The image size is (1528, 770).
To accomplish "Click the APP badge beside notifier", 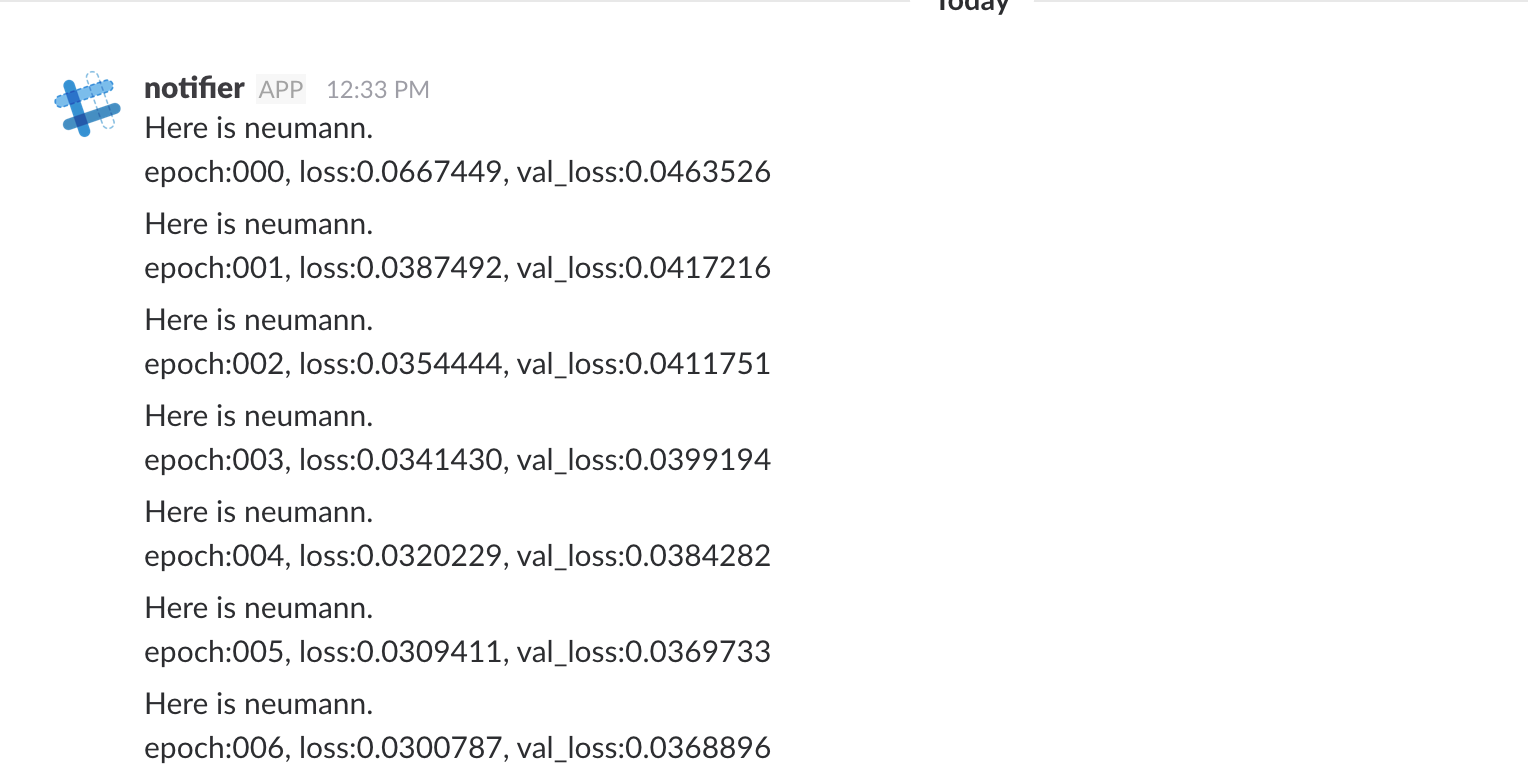I will tap(281, 90).
